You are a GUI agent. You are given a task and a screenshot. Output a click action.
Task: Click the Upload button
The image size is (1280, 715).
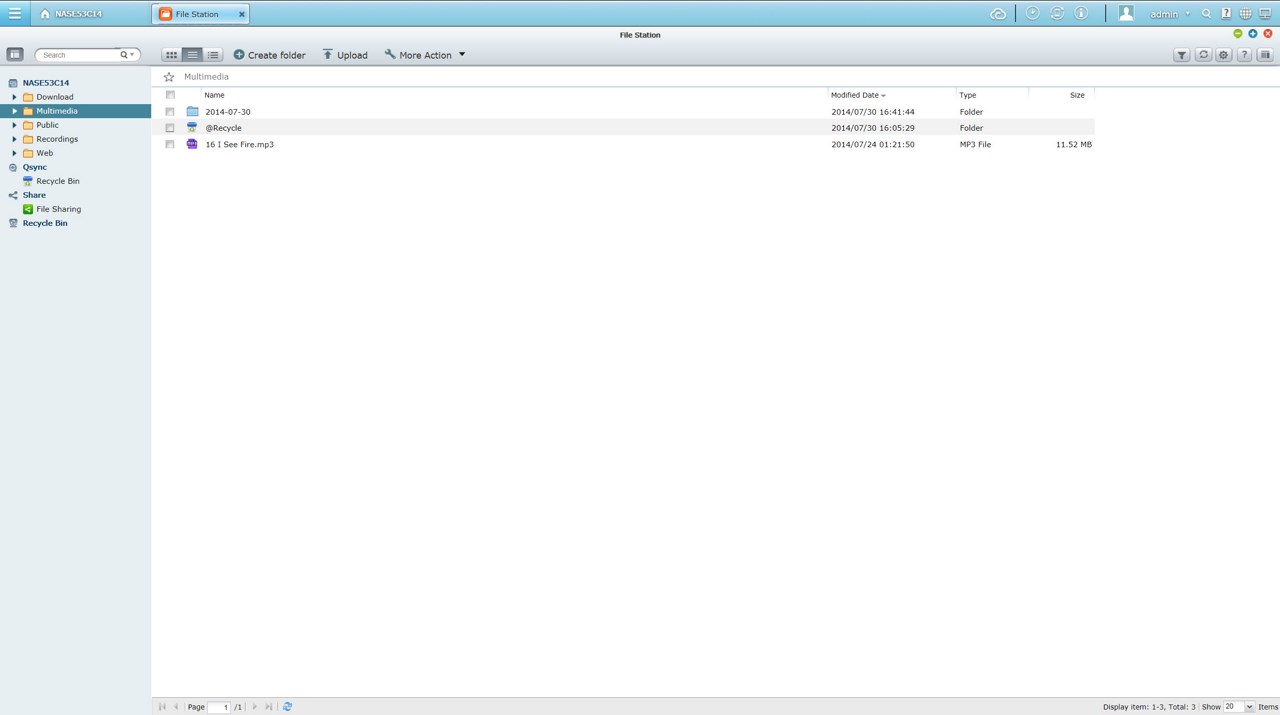(345, 55)
